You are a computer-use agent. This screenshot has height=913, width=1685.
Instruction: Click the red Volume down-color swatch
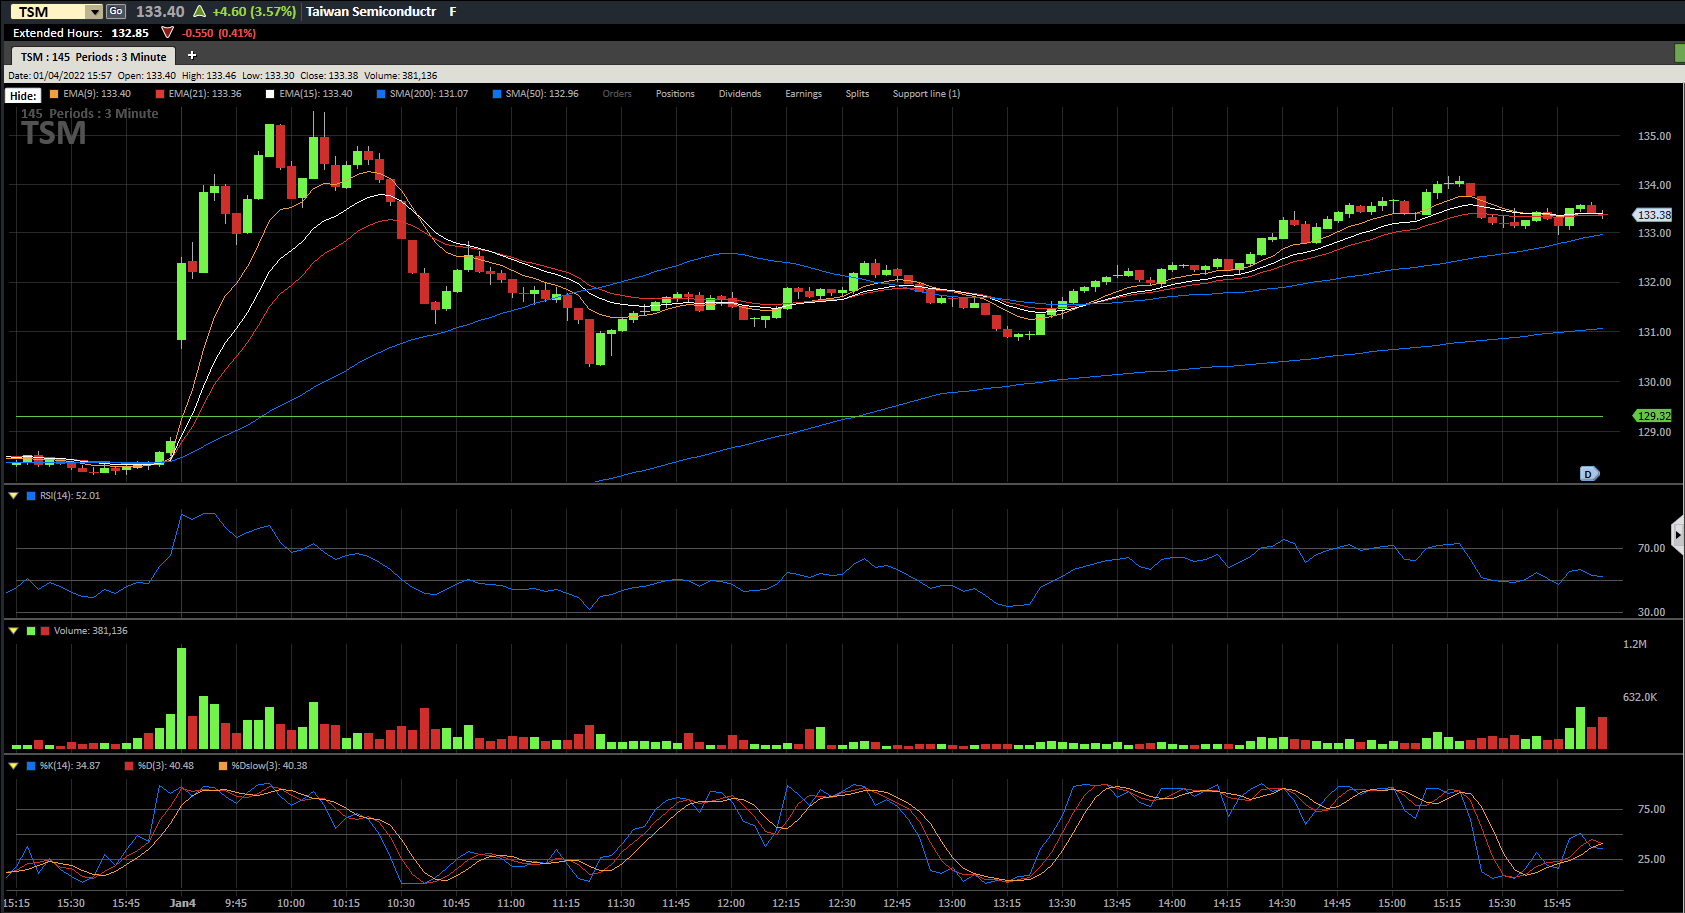click(45, 631)
